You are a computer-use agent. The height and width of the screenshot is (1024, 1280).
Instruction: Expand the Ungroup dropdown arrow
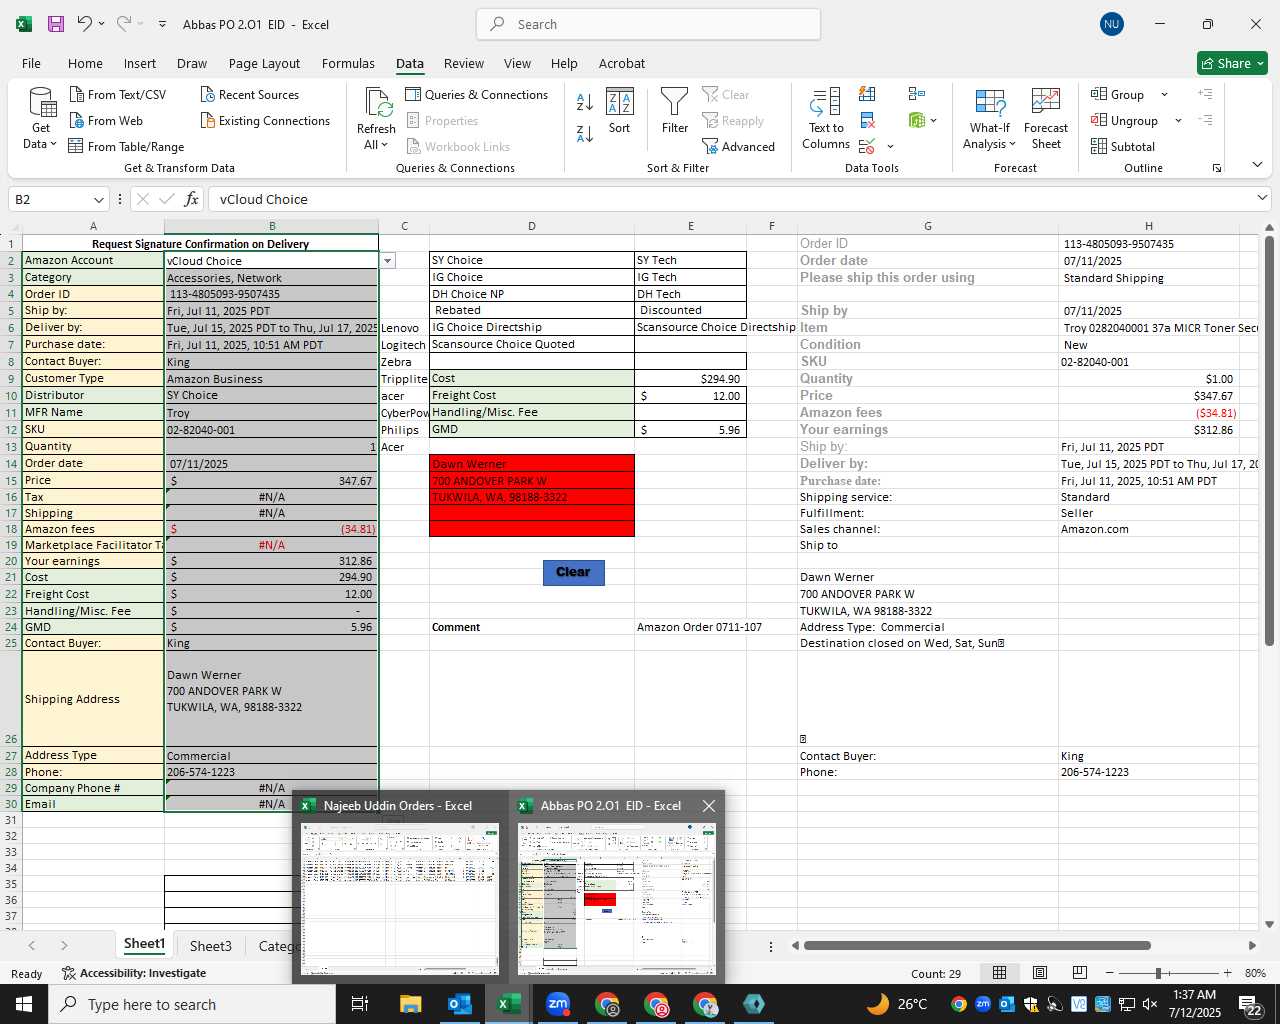[x=1178, y=120]
